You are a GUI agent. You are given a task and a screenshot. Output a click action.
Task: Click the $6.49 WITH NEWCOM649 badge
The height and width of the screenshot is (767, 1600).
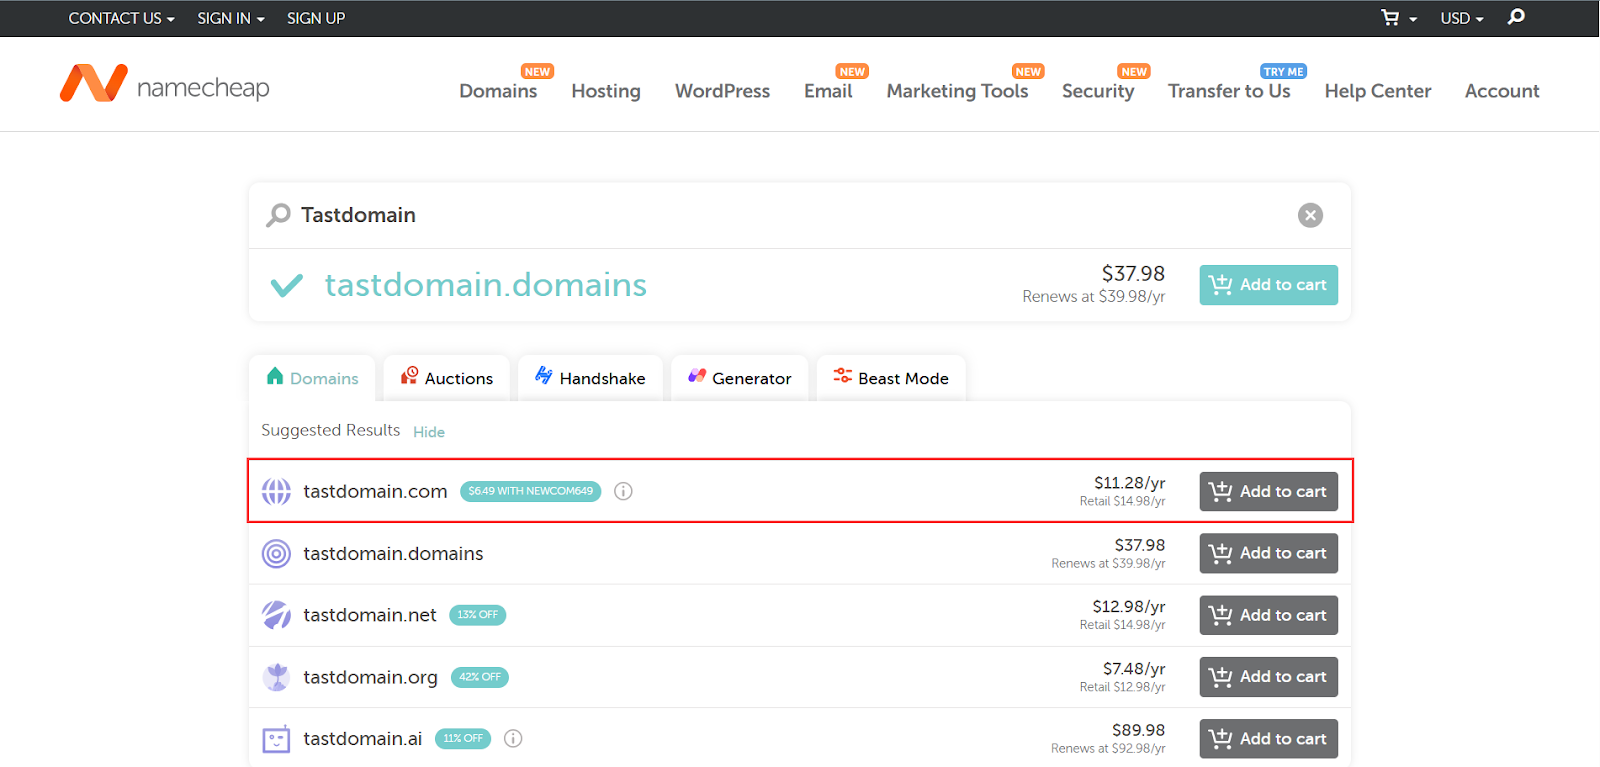530,491
